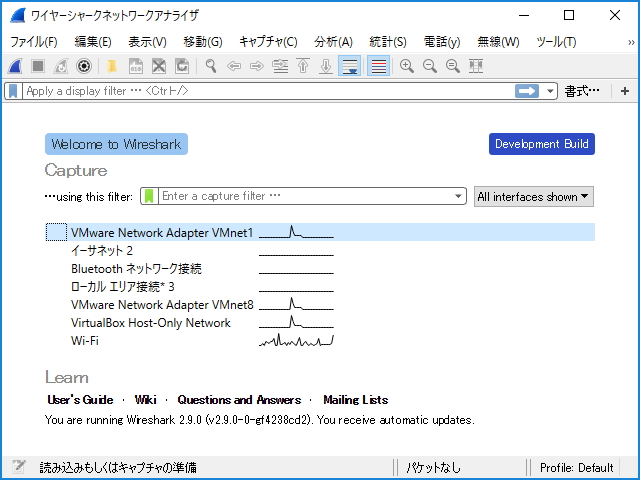
Task: Go to the previous packet arrow
Action: [233, 66]
